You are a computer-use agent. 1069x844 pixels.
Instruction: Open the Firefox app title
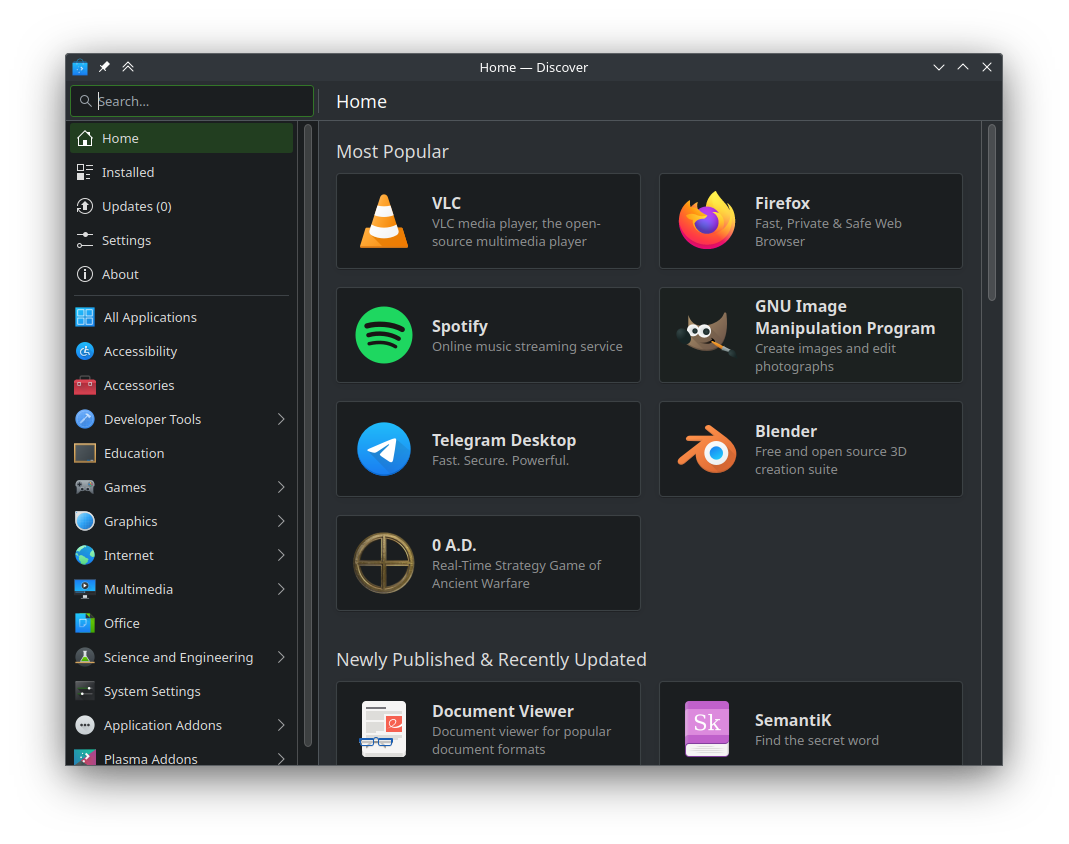[x=782, y=203]
